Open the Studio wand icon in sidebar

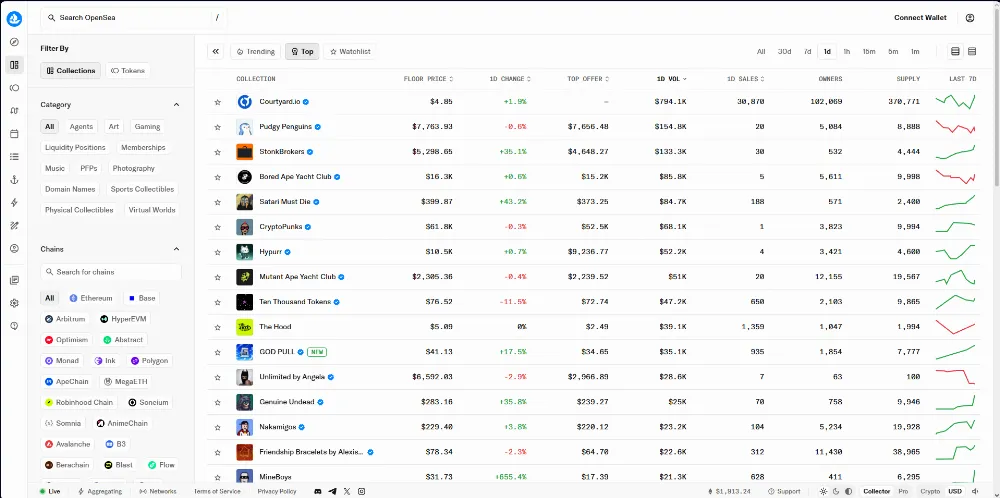(x=14, y=226)
